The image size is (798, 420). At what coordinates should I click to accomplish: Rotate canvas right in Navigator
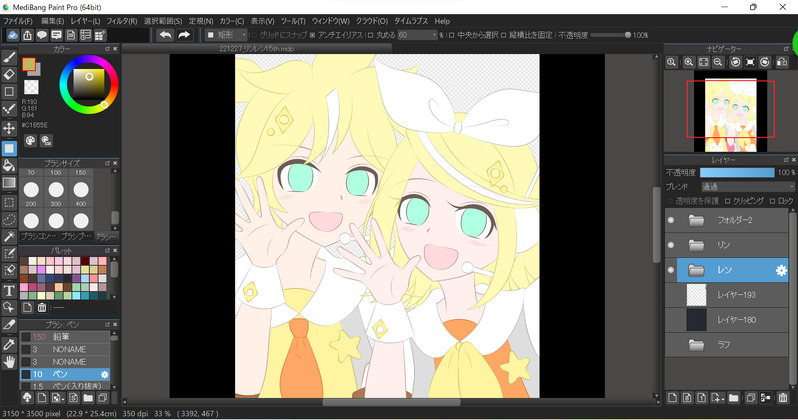pyautogui.click(x=765, y=62)
